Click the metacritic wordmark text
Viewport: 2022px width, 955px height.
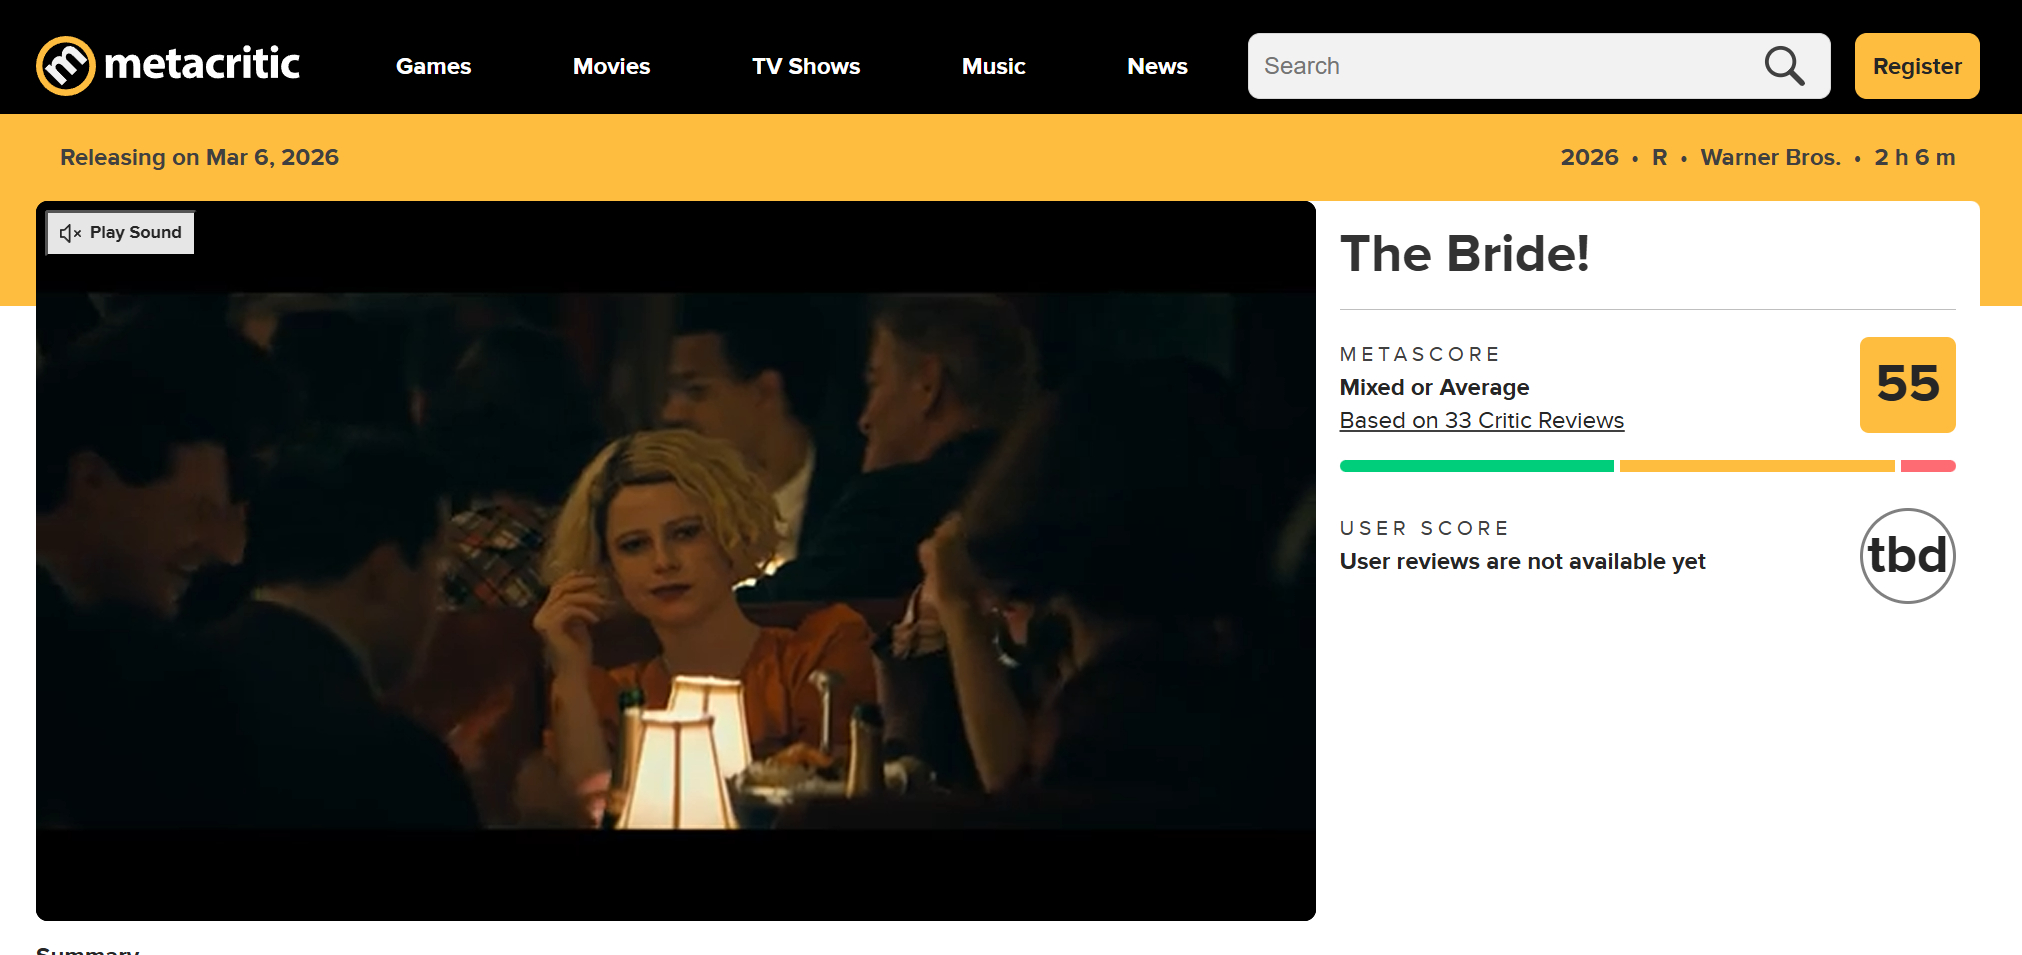click(202, 64)
